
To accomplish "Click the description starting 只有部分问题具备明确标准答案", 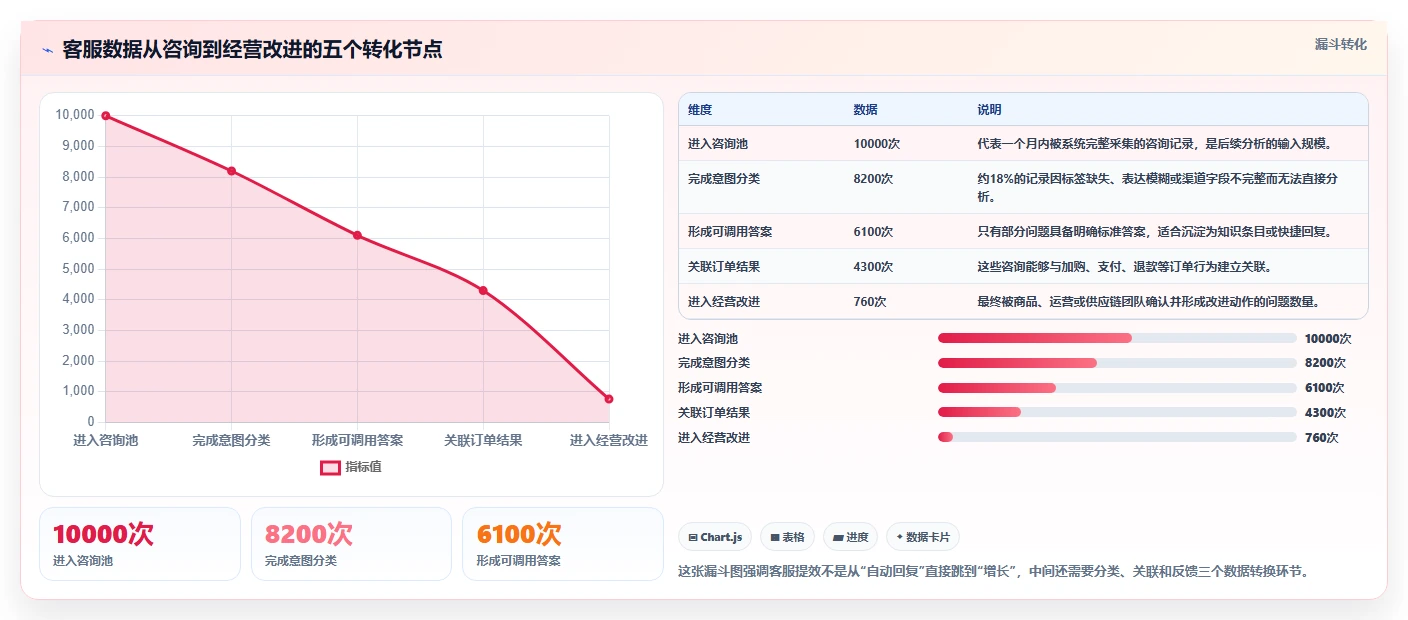I will pos(1155,232).
